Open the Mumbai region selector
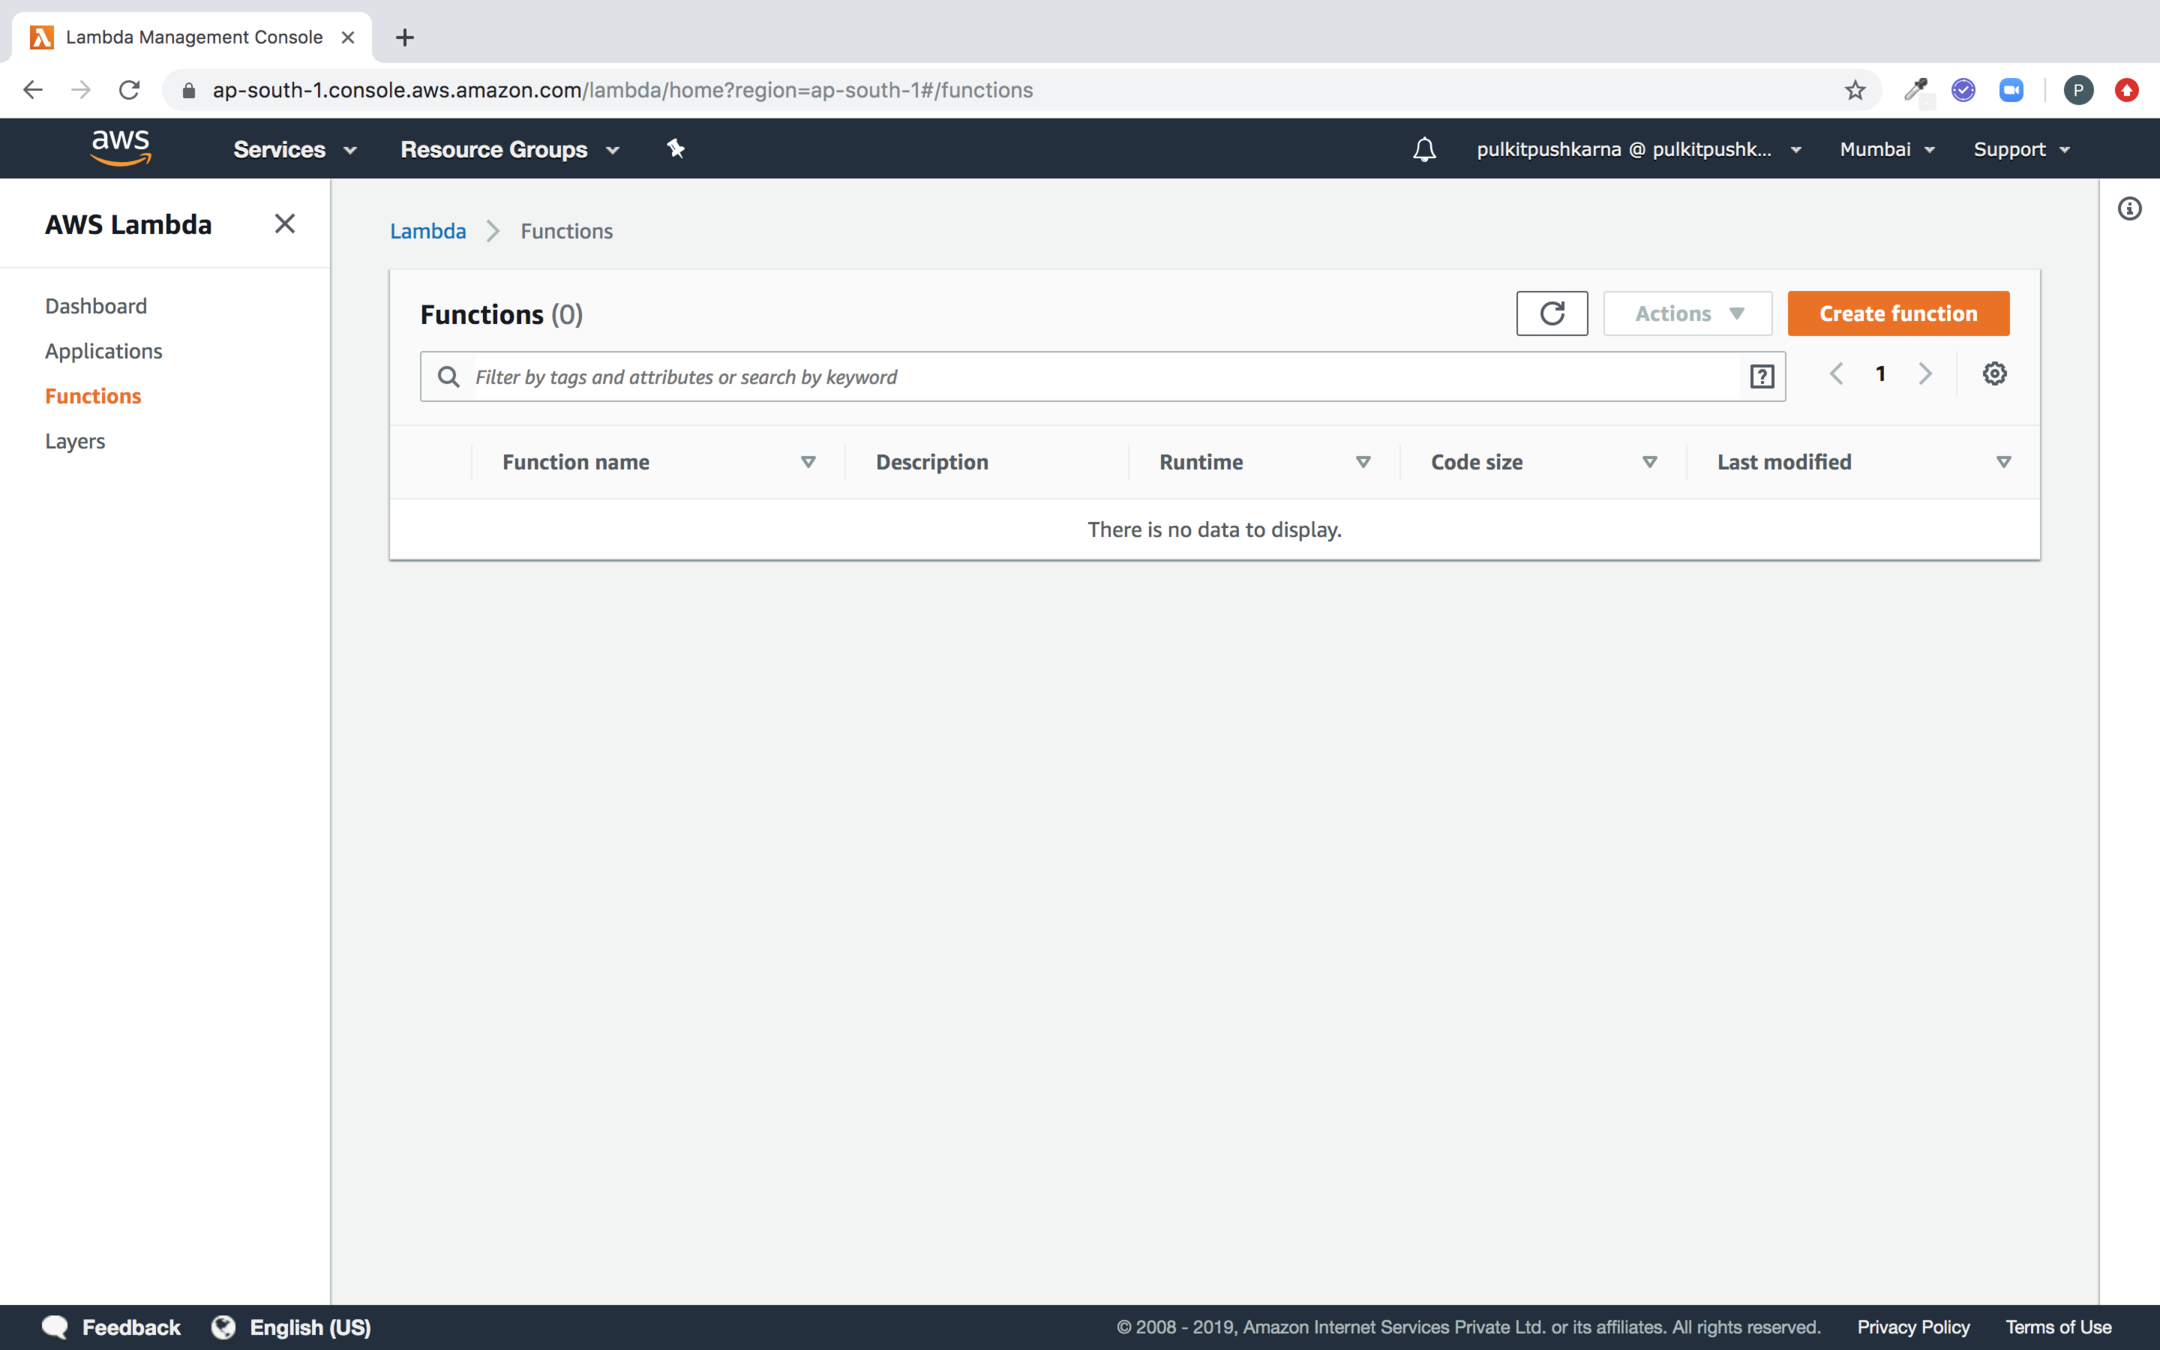This screenshot has width=2160, height=1350. [x=1886, y=149]
